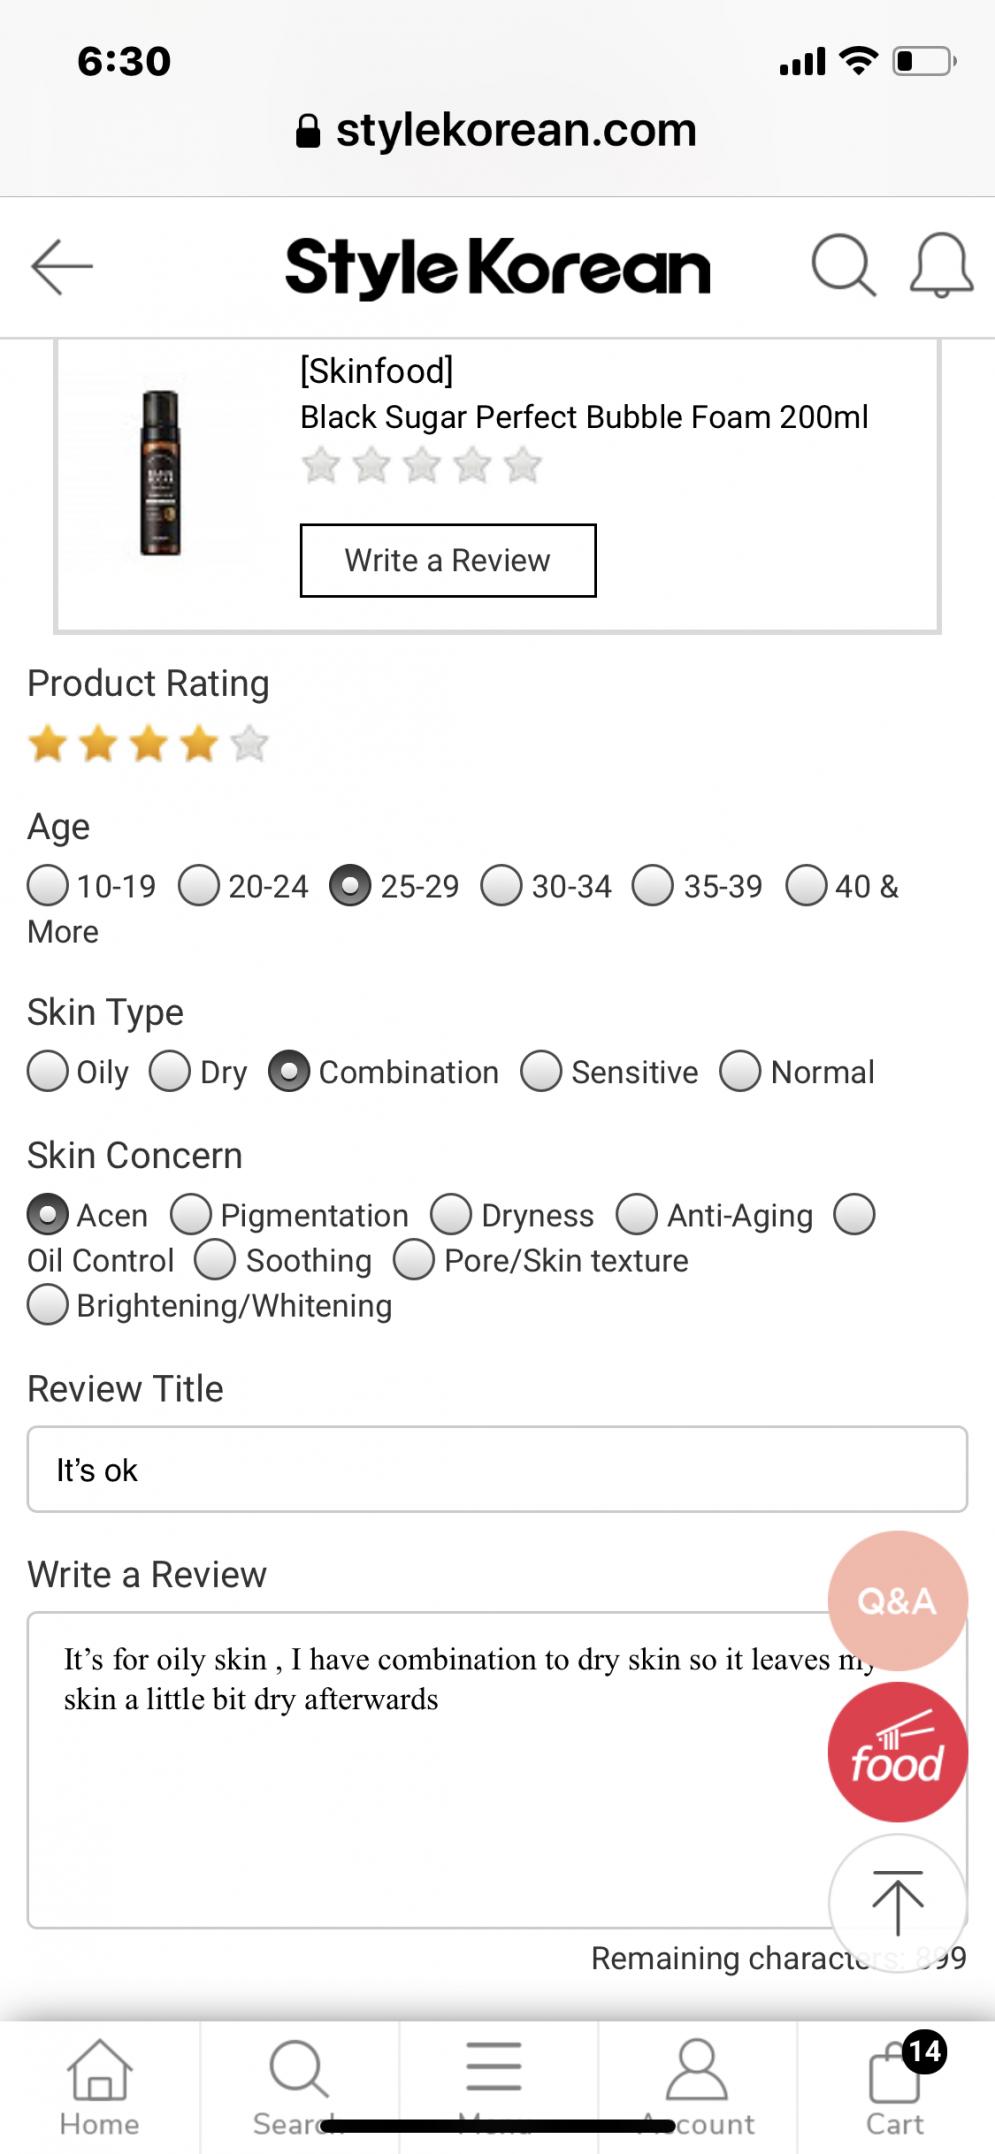The width and height of the screenshot is (995, 2154).
Task: Click the Skinfood bubble foam product thumbnail
Action: coord(160,473)
